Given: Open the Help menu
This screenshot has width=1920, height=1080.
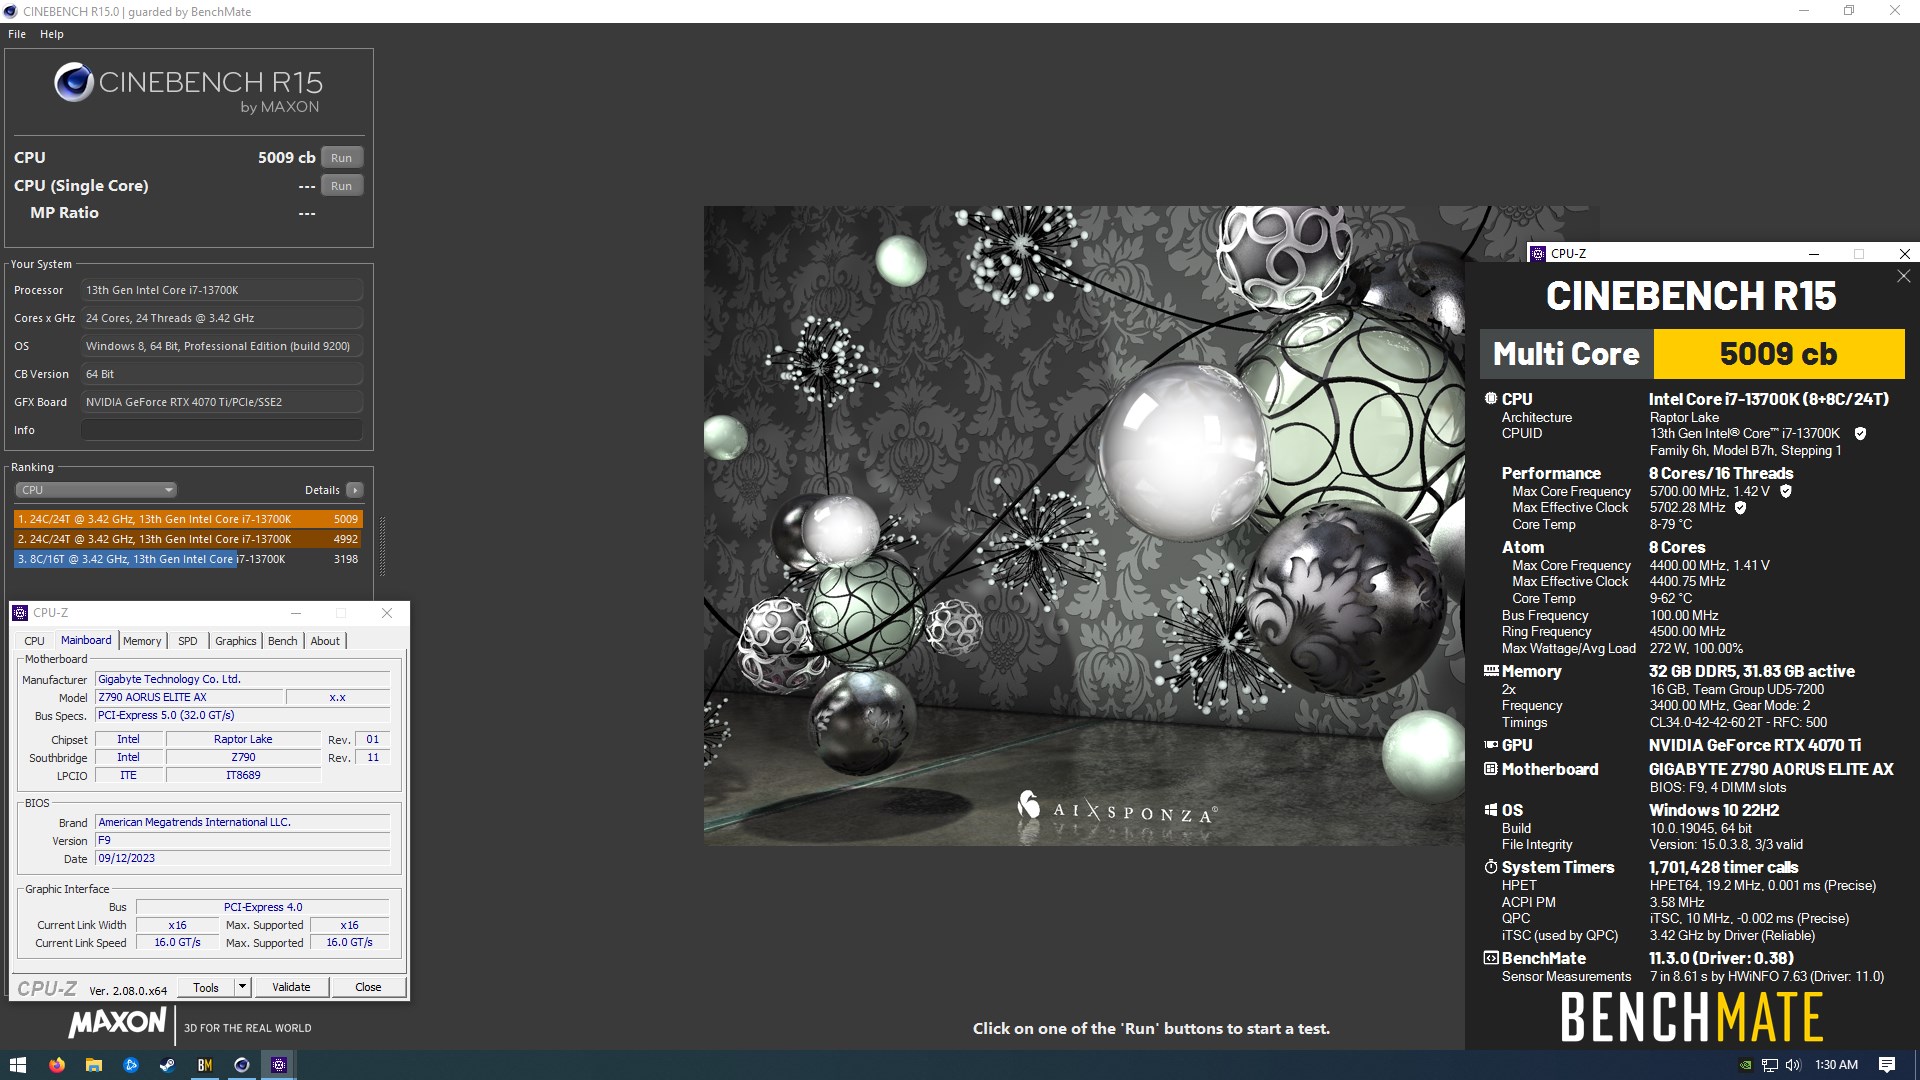Looking at the screenshot, I should (x=52, y=34).
